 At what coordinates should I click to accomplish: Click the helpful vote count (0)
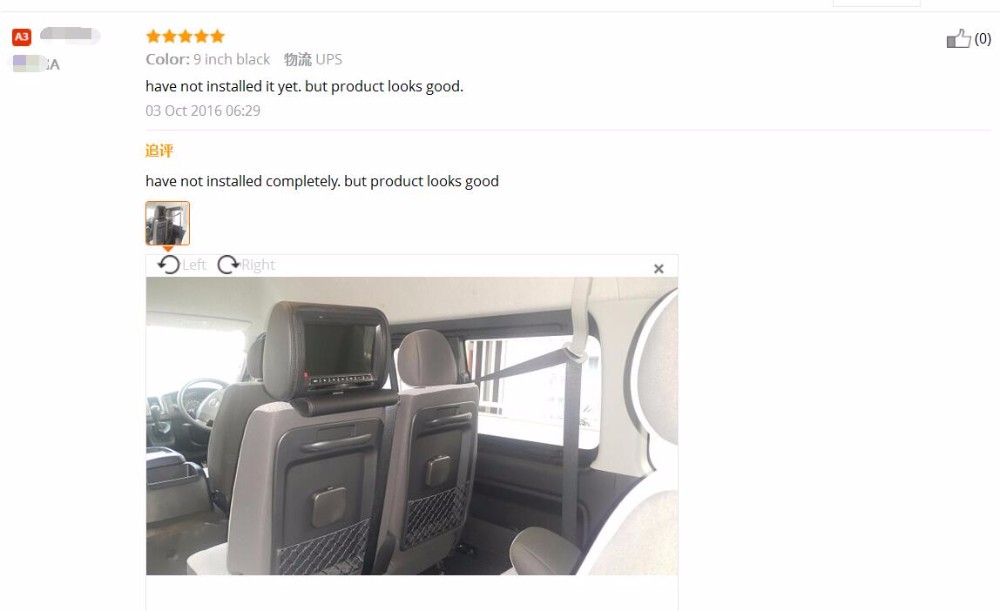983,39
